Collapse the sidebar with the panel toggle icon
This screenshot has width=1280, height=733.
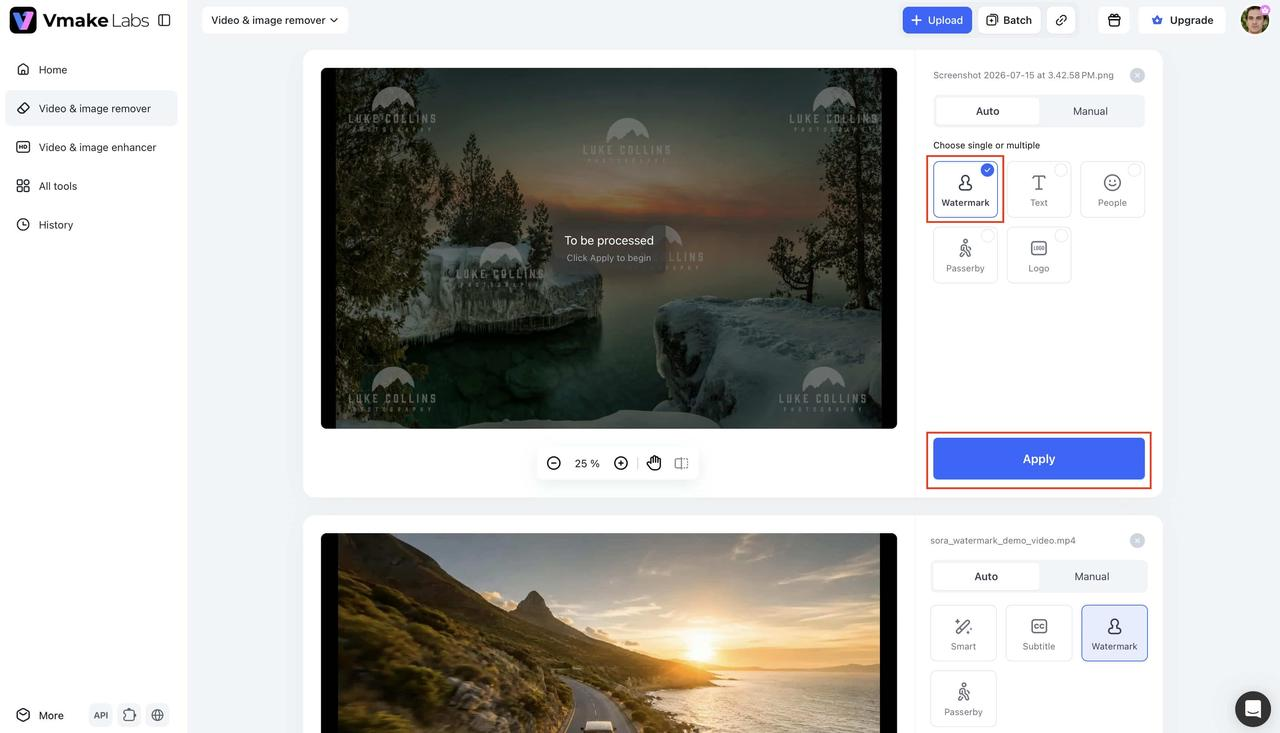point(164,20)
